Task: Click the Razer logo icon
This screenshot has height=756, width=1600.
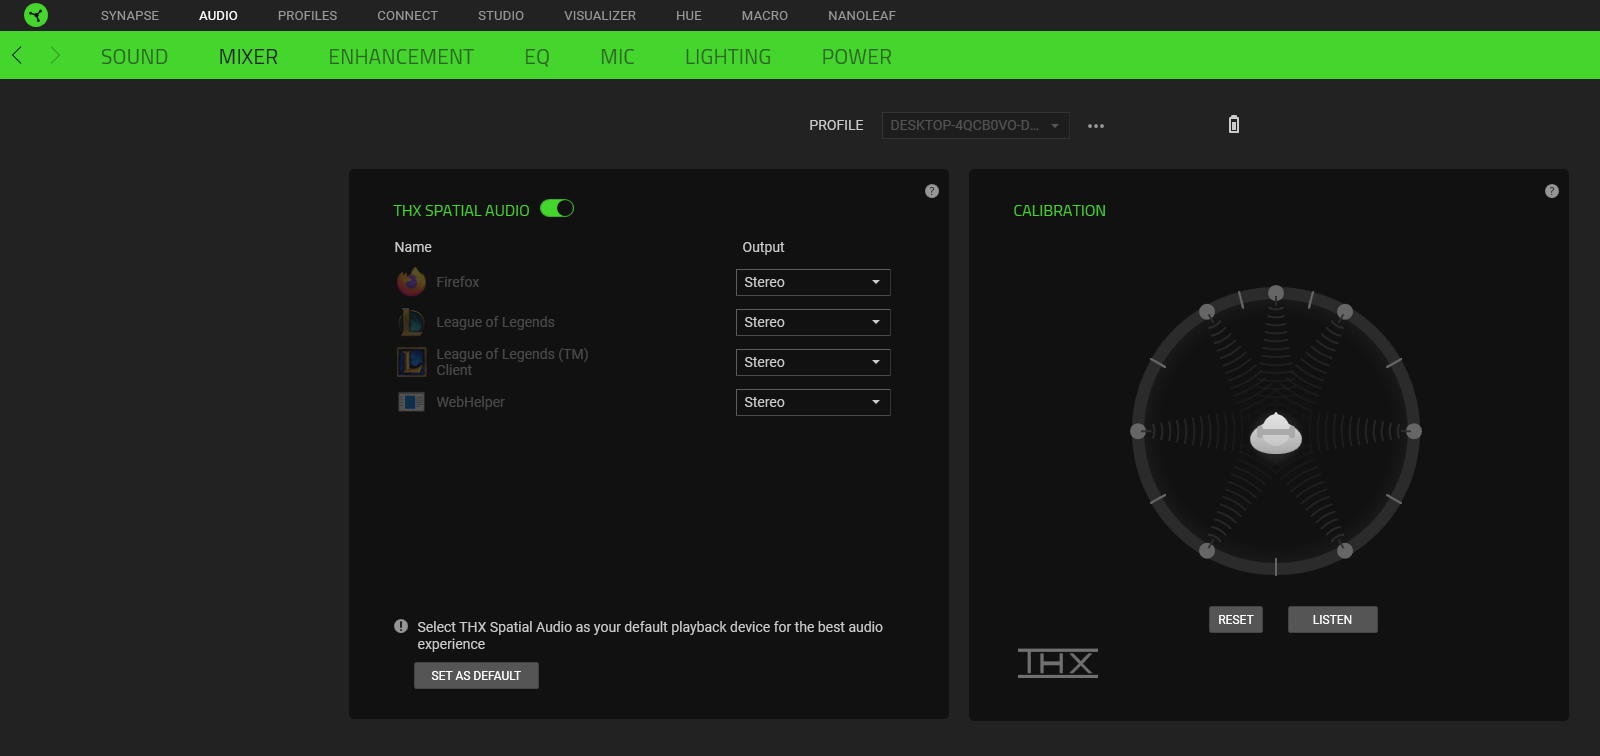Action: [x=36, y=15]
